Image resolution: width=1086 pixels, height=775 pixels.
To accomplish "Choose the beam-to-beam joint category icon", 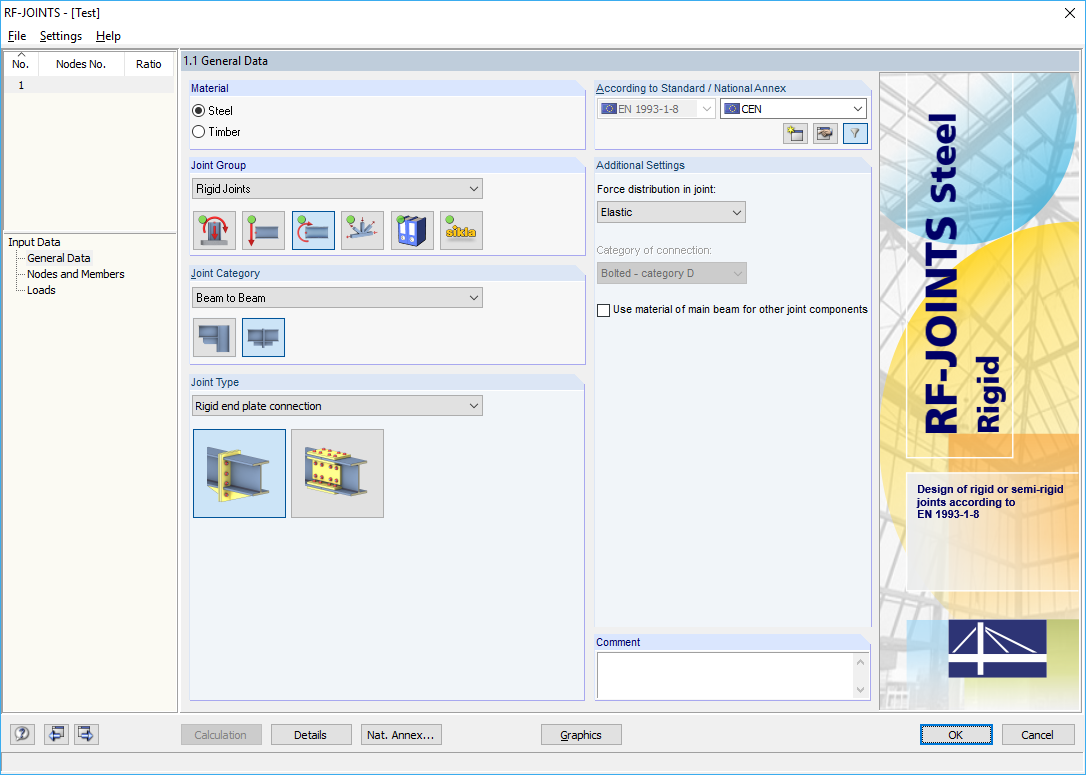I will click(x=264, y=338).
